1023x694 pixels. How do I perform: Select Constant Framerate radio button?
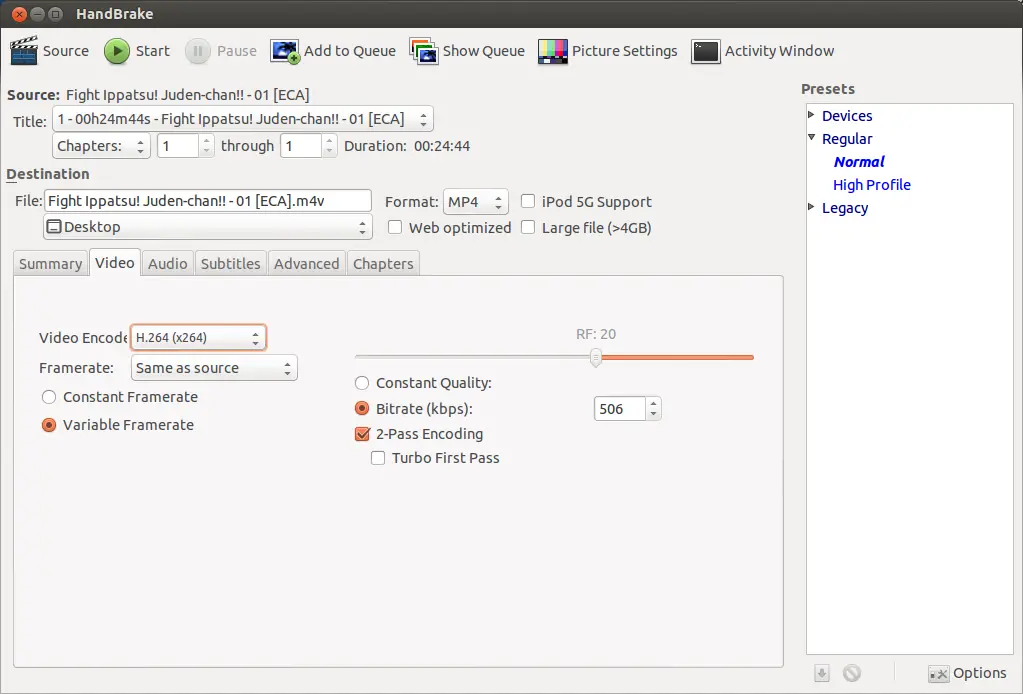coord(49,397)
